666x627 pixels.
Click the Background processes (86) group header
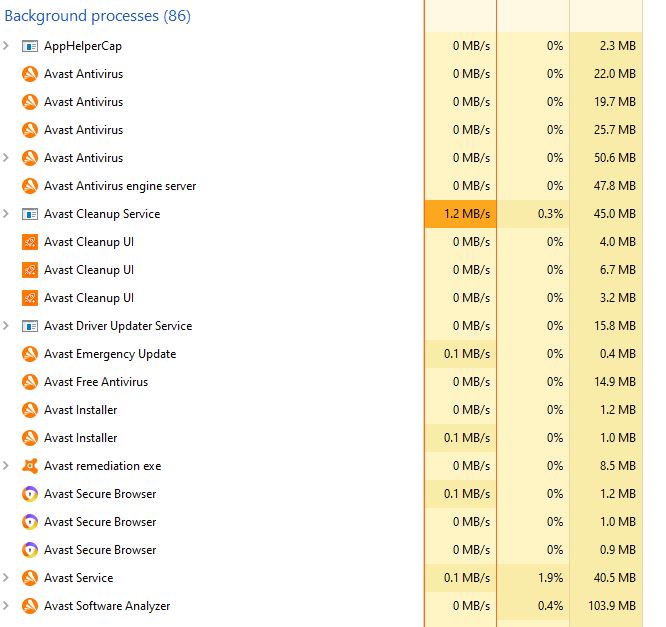point(98,16)
